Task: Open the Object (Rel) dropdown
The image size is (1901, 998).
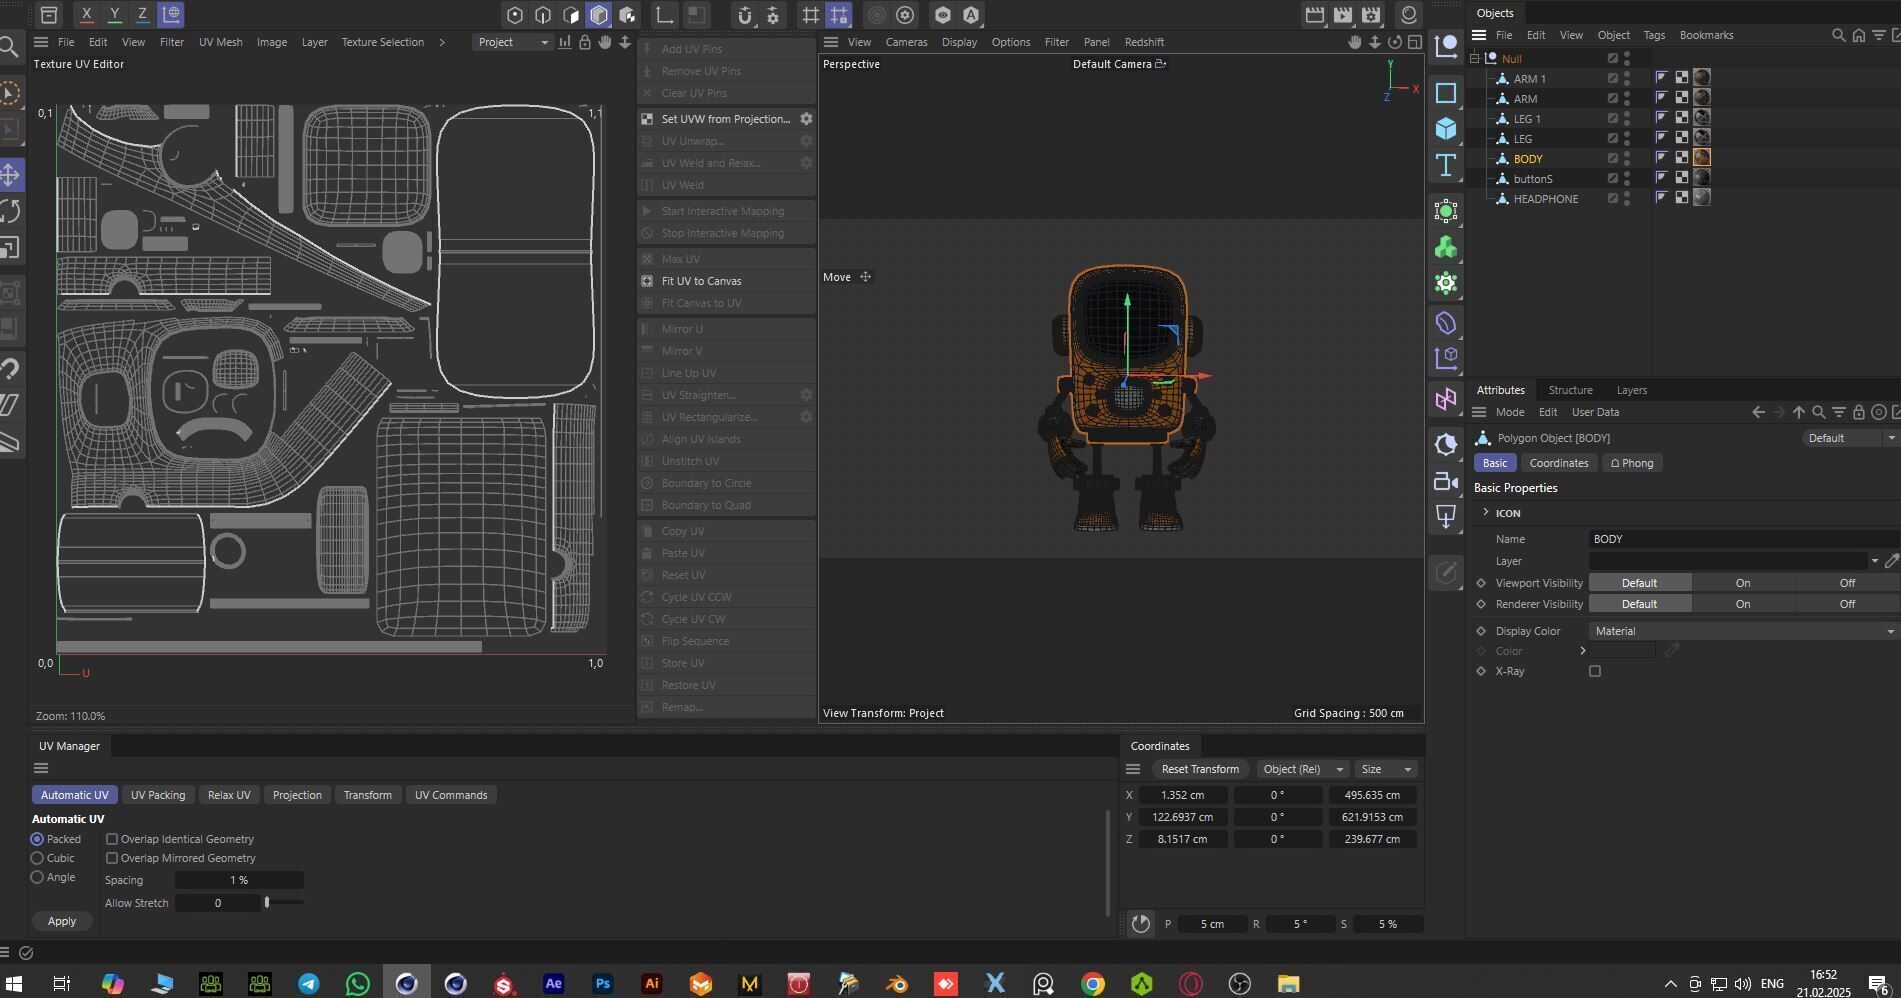Action: (x=1301, y=769)
